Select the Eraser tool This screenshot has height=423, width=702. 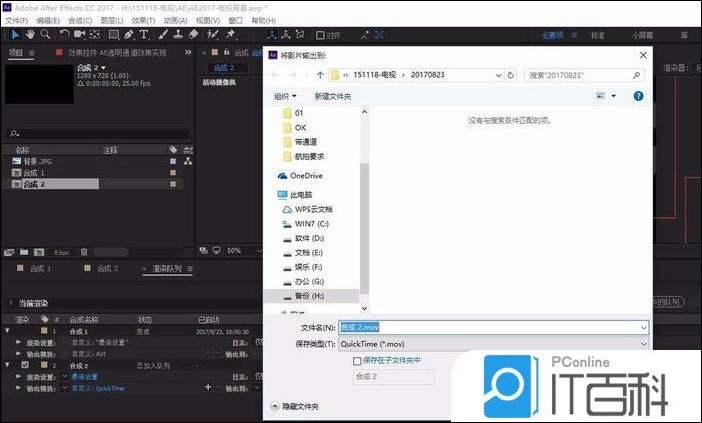pyautogui.click(x=194, y=34)
